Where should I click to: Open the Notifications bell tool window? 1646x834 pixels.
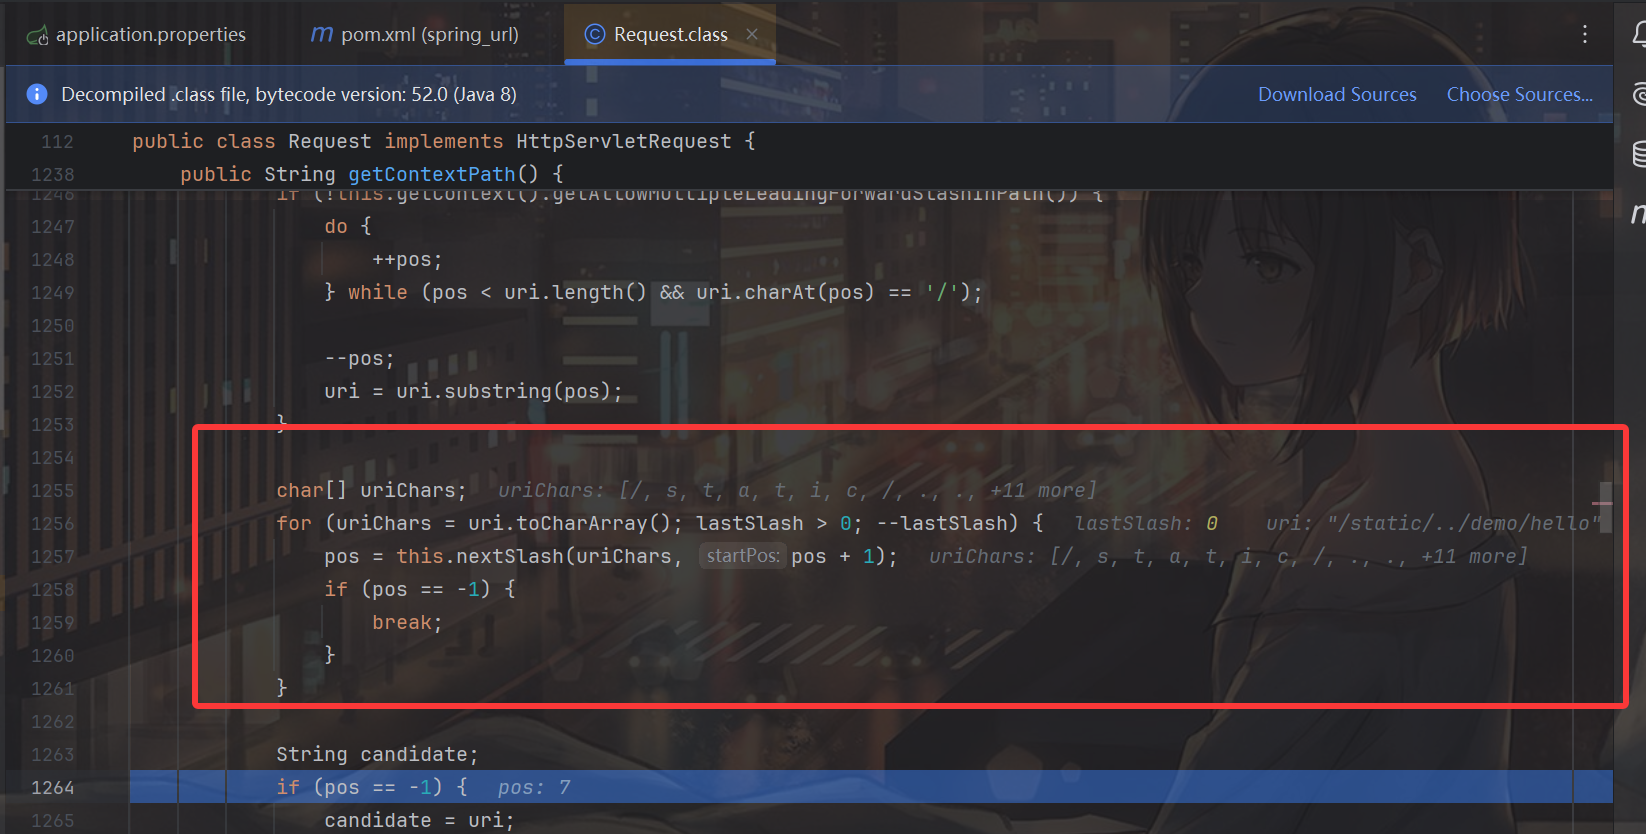click(1638, 35)
